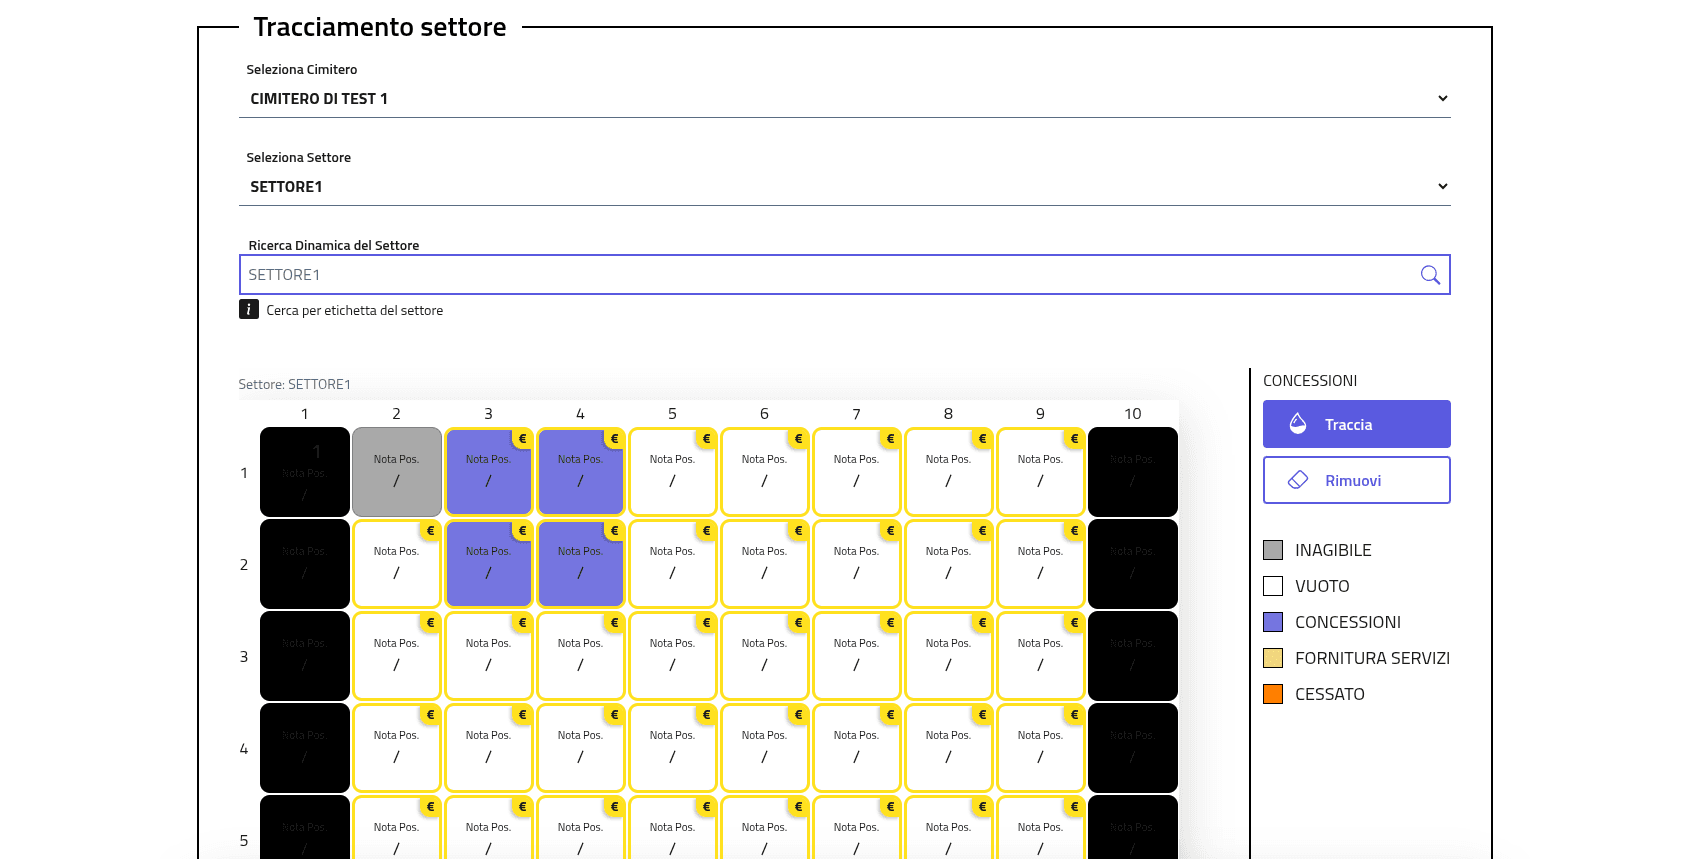Click the FORNITURA SERVIZI yellow legend swatch
This screenshot has width=1689, height=861.
coord(1273,658)
